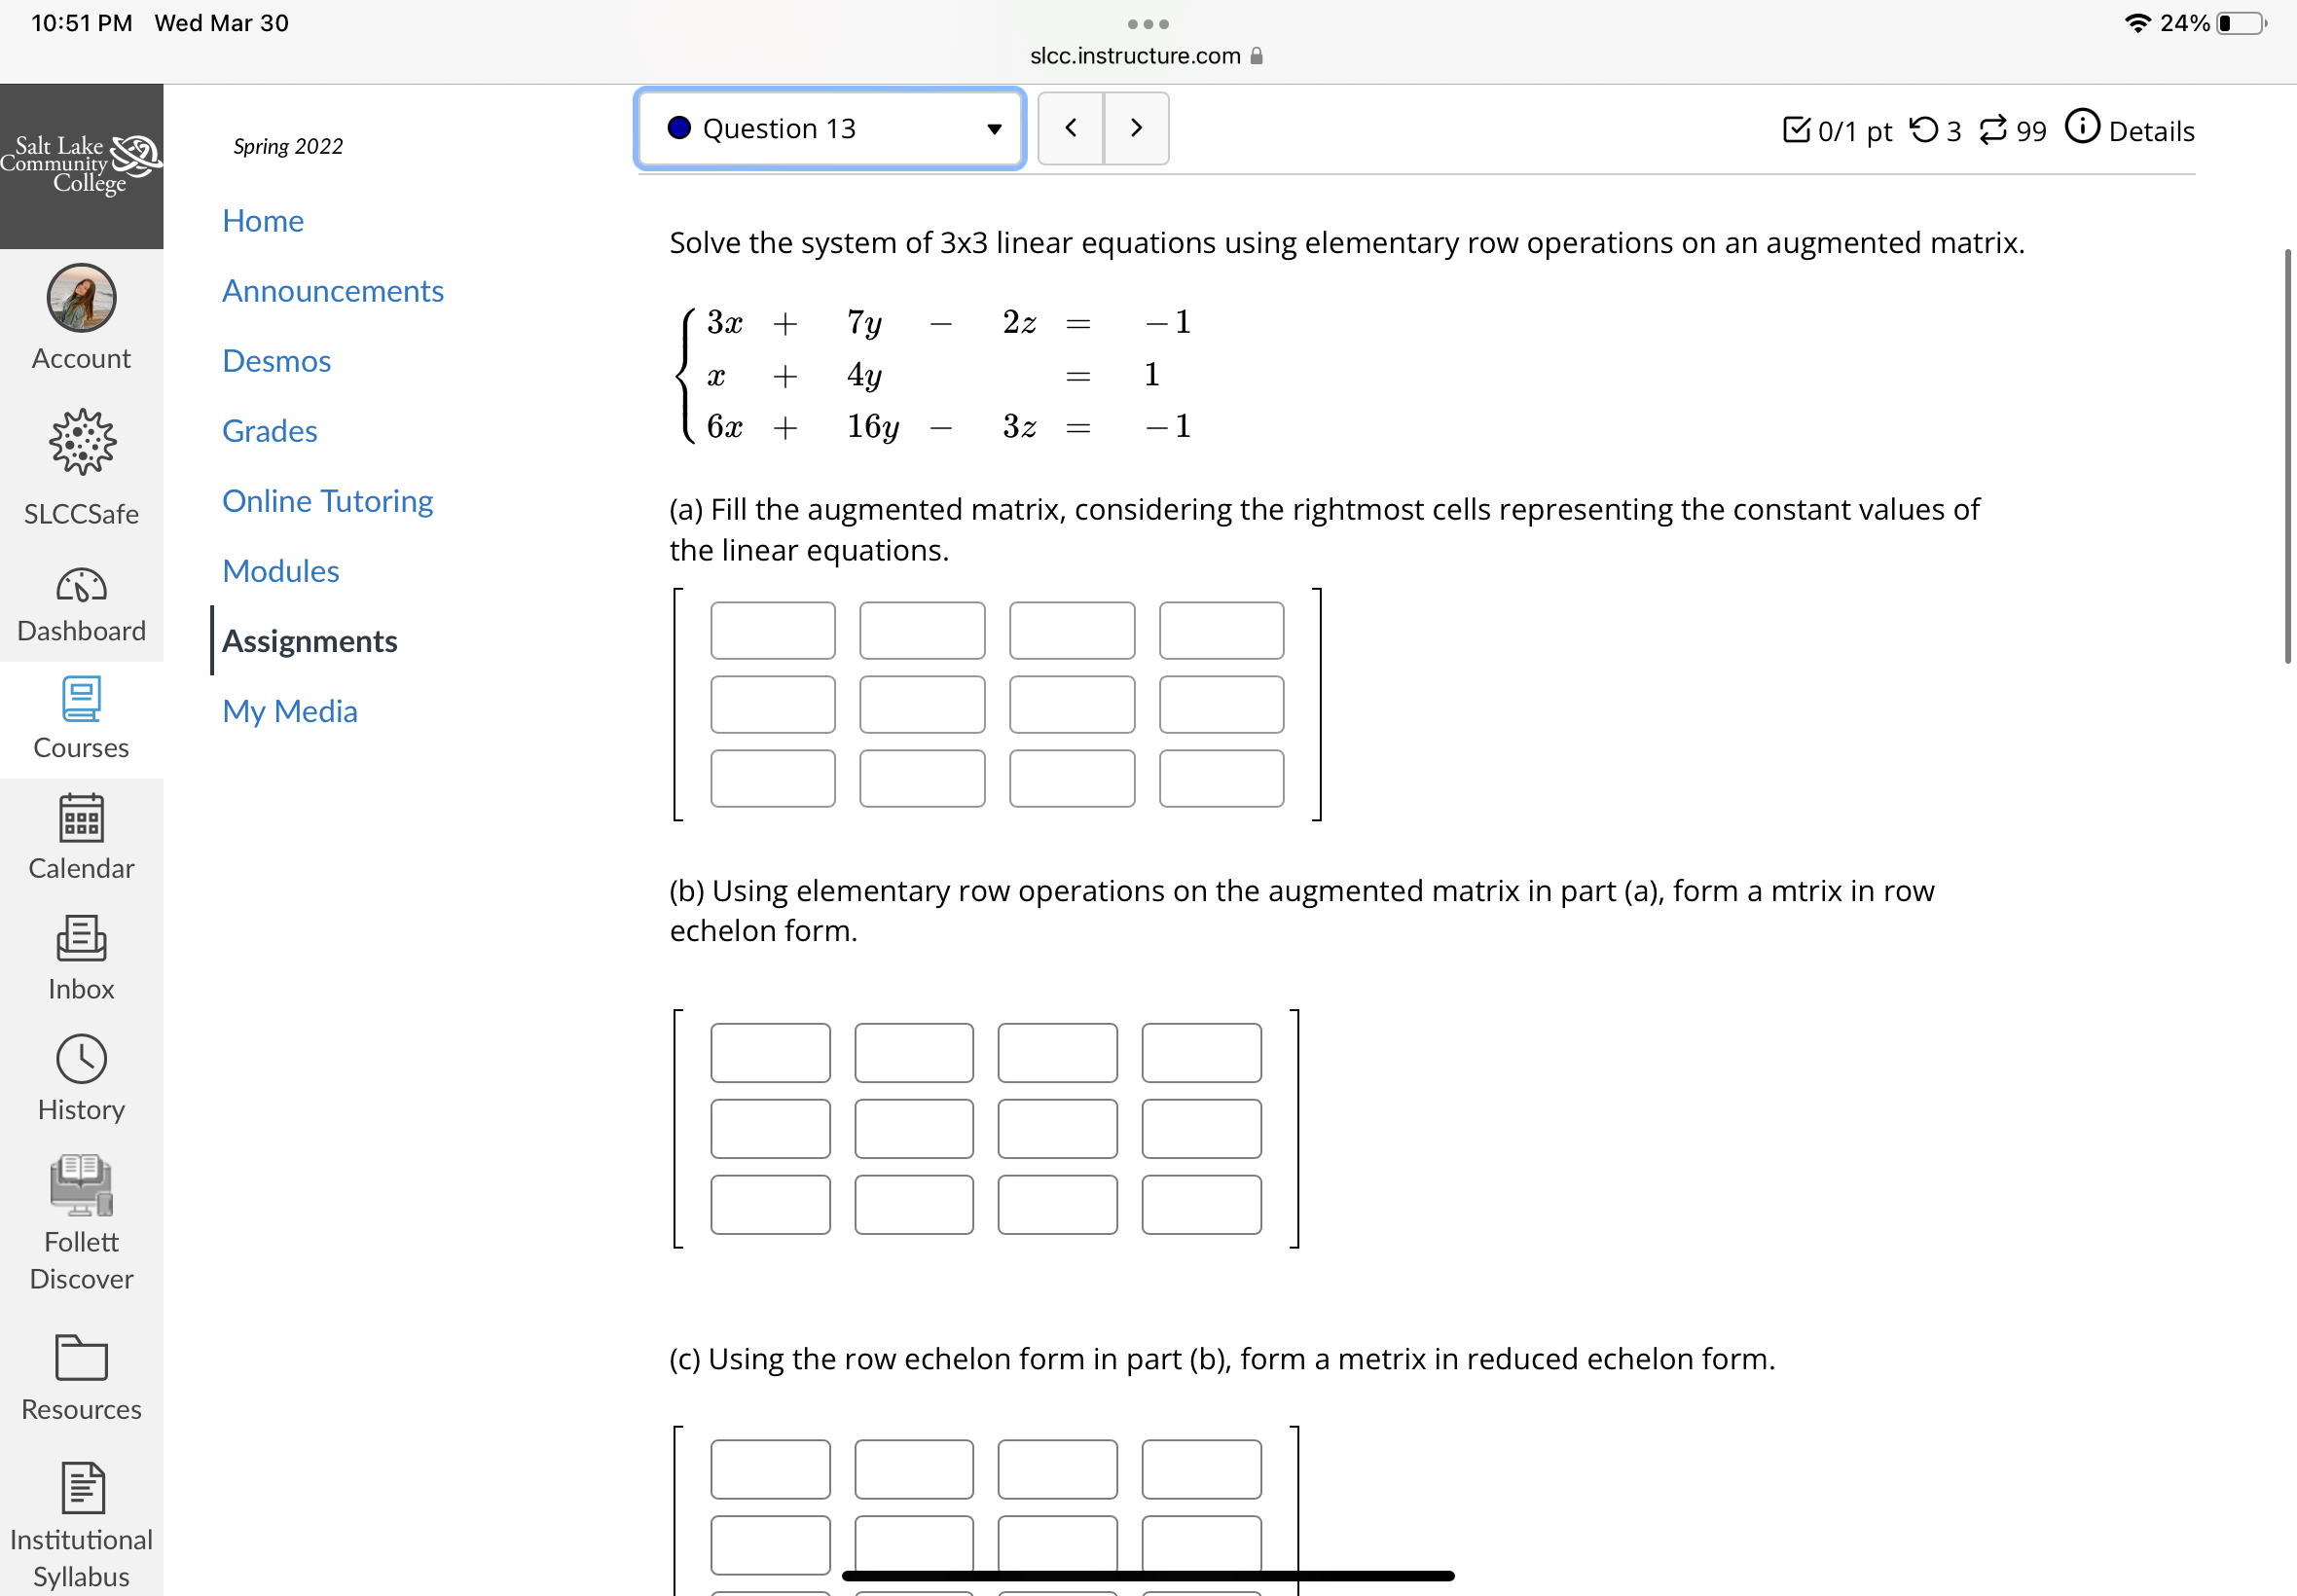Open Online Tutoring menu item
2297x1596 pixels.
click(x=327, y=501)
